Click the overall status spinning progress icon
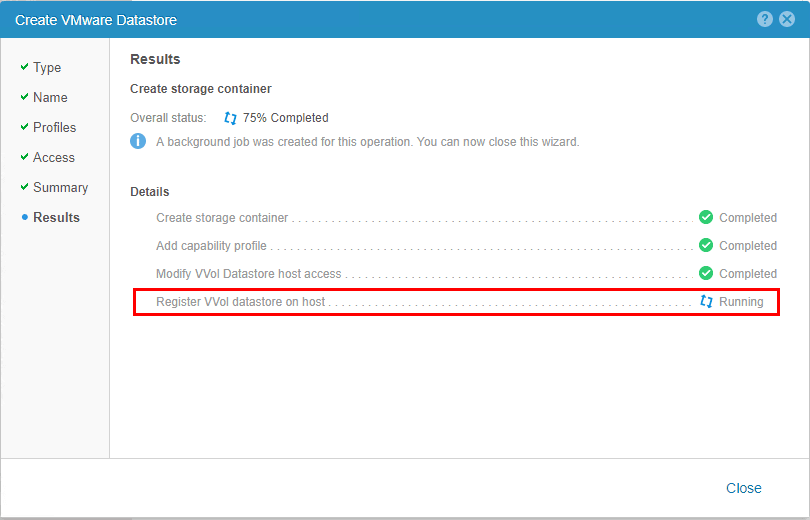This screenshot has width=810, height=520. click(231, 118)
